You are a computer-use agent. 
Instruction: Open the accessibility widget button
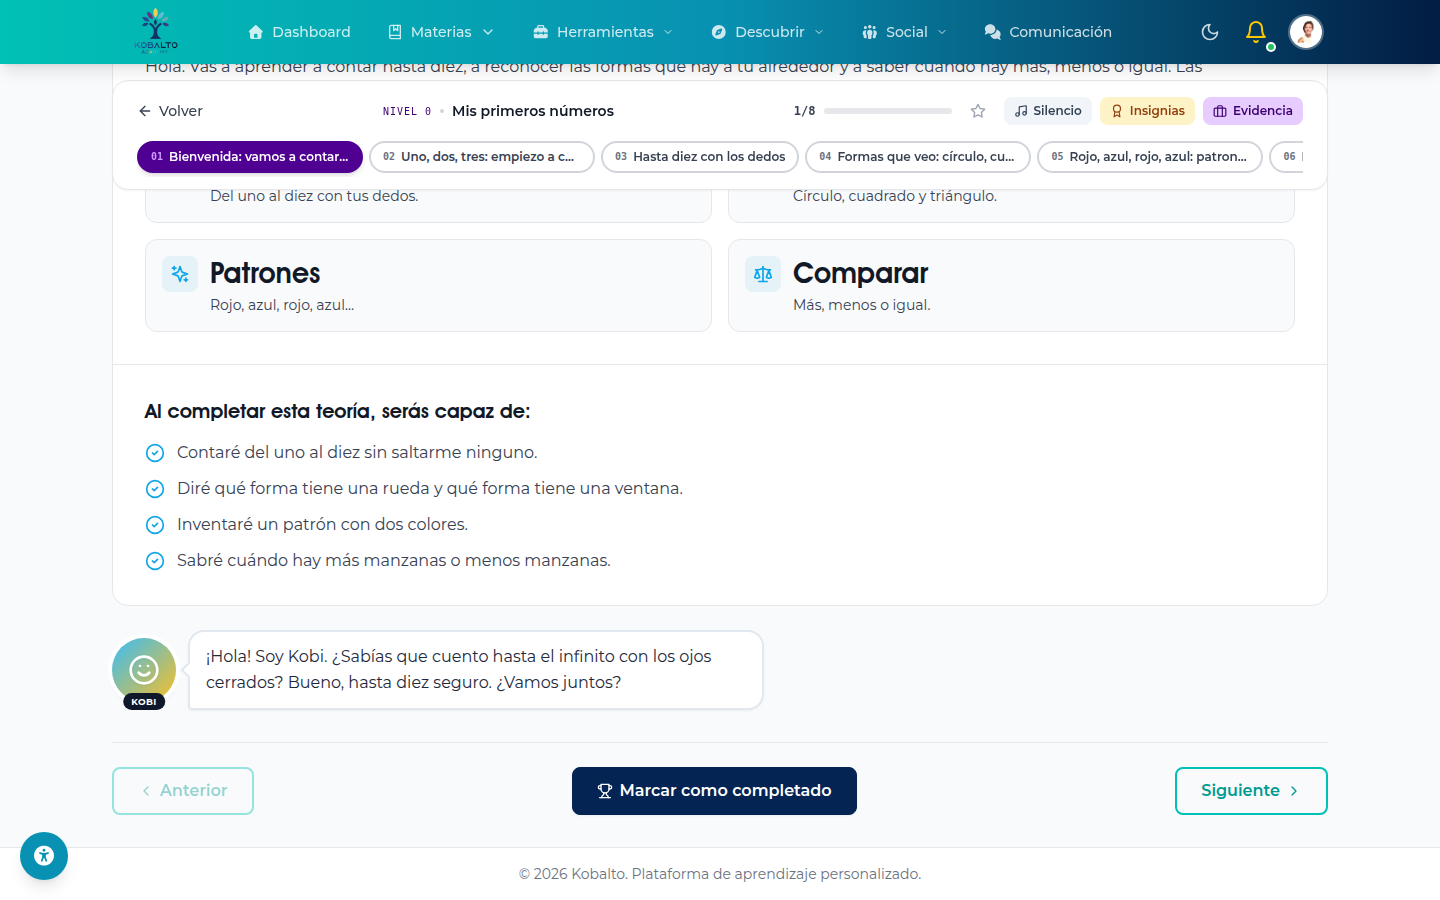44,856
